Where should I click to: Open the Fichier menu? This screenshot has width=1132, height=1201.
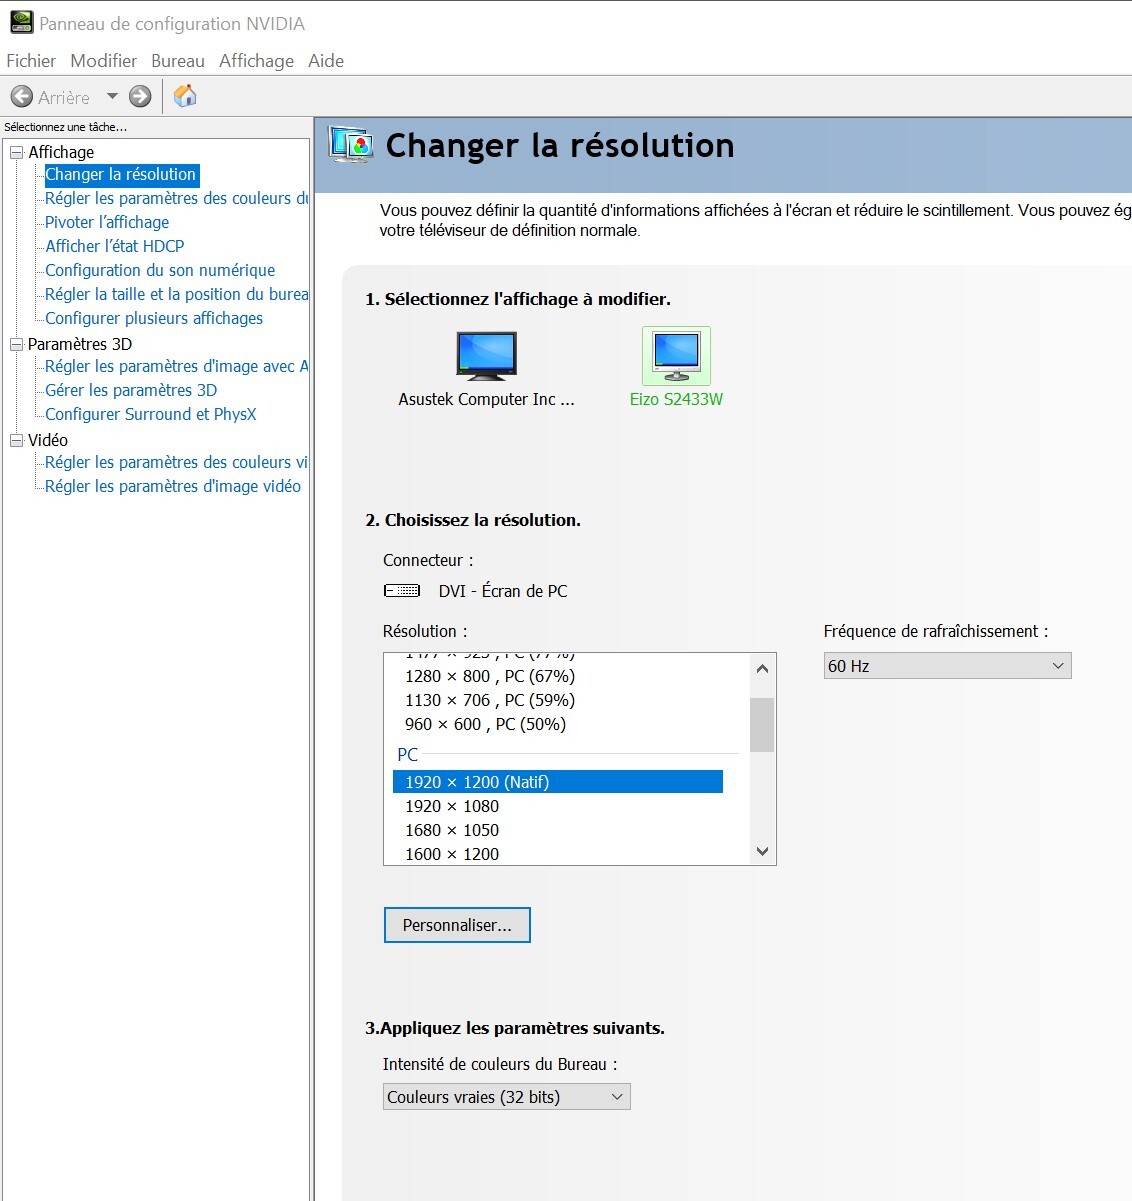coord(31,61)
